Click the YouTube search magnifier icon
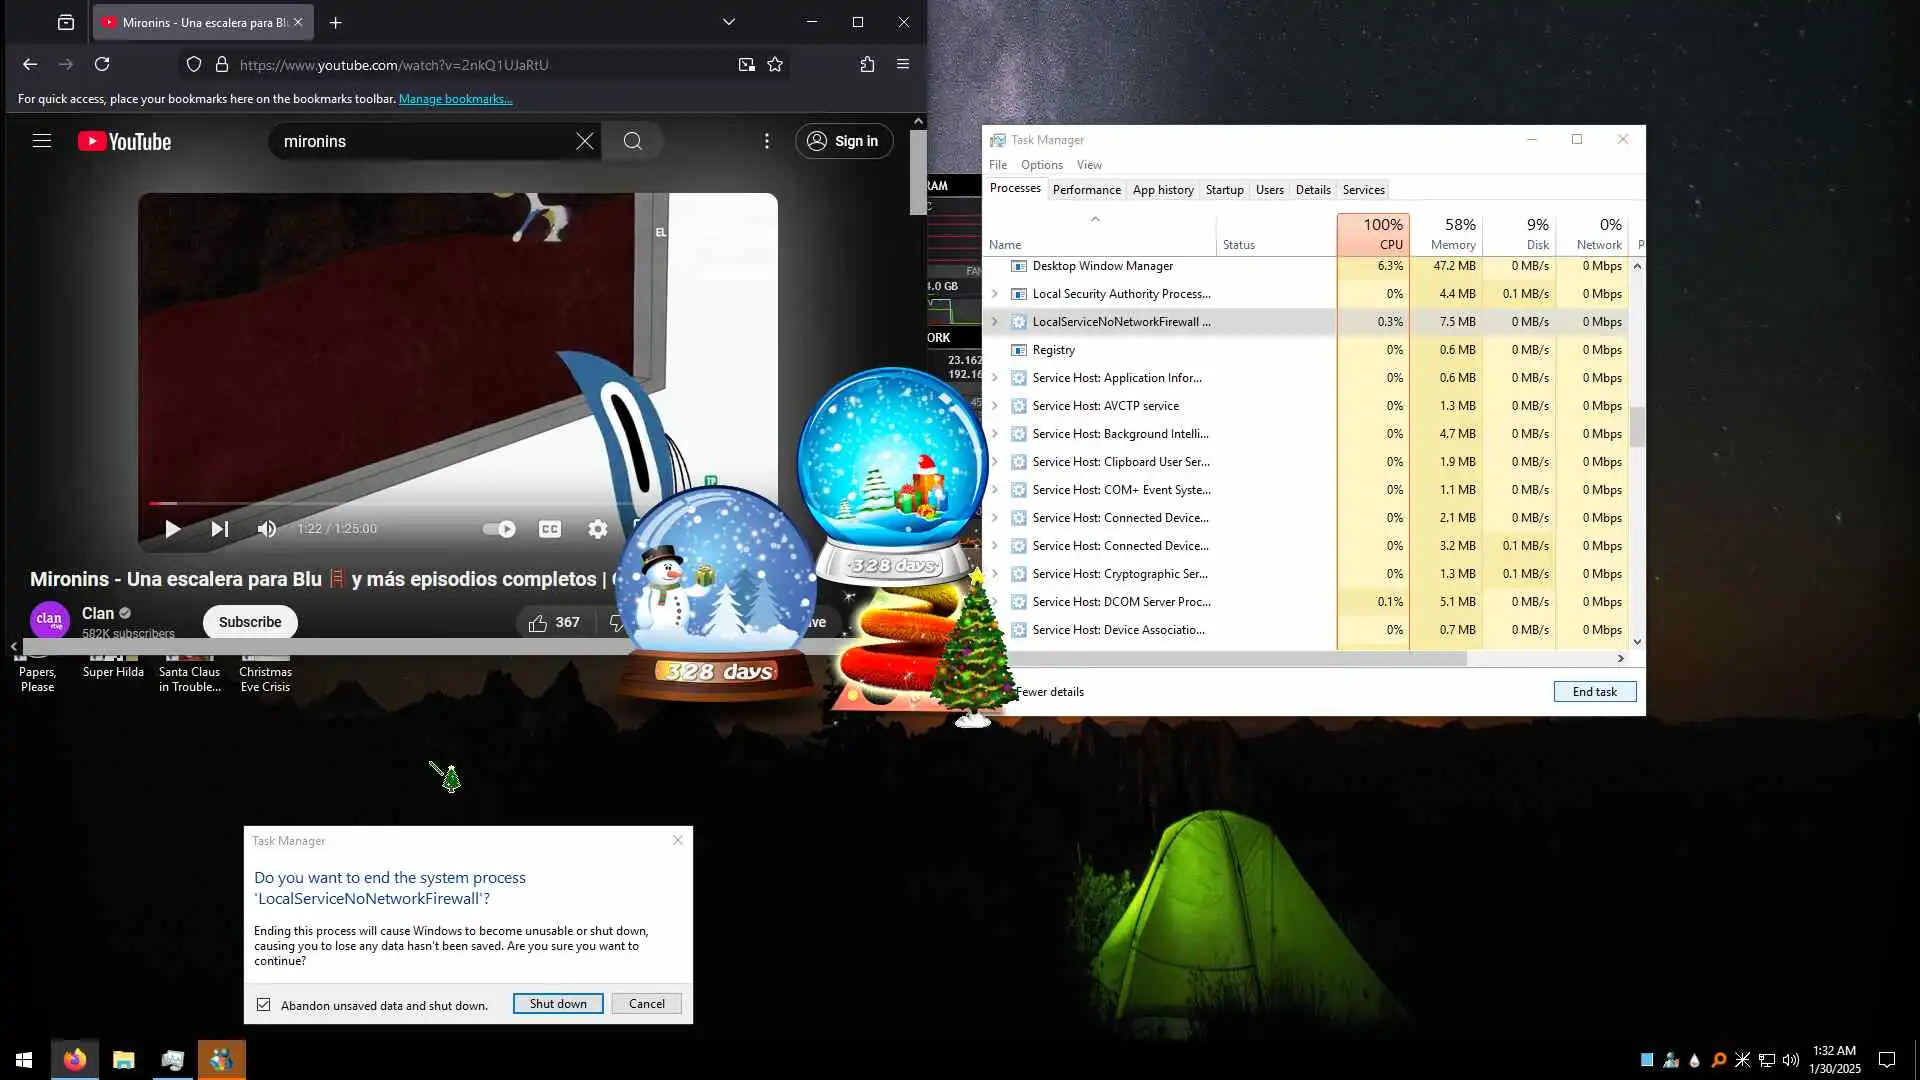This screenshot has width=1920, height=1080. pos(633,141)
